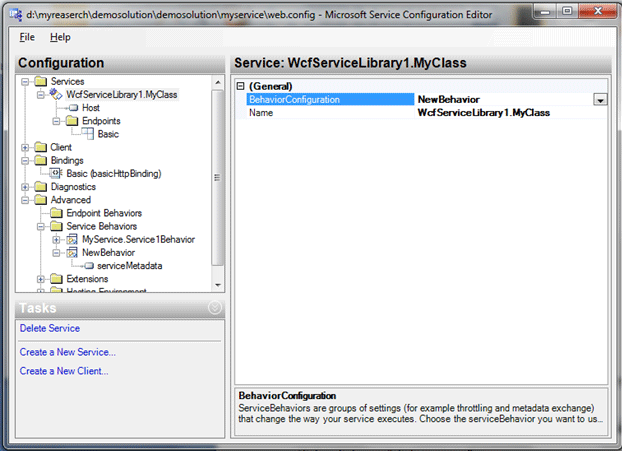Viewport: 622px width, 451px height.
Task: Collapse the WcfServiceLibrary1.MyClass node
Action: [x=40, y=95]
